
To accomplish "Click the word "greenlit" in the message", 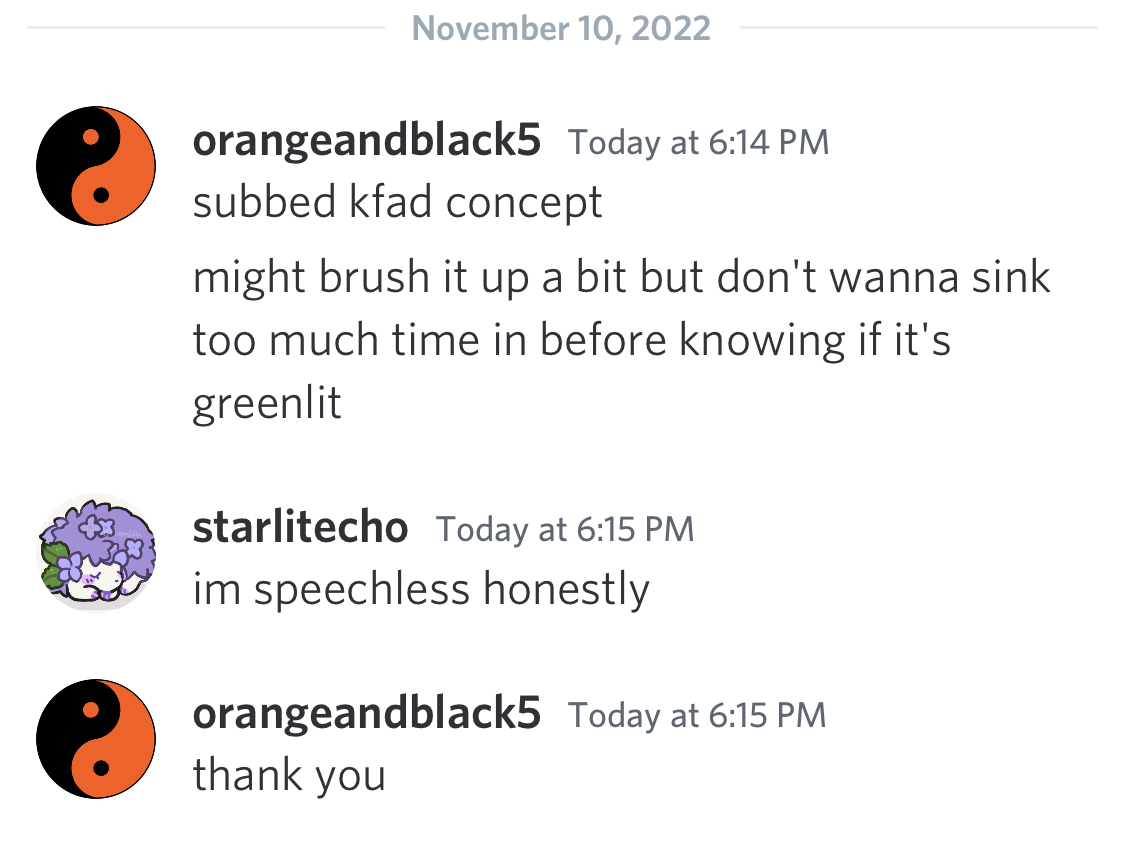I will click(267, 403).
